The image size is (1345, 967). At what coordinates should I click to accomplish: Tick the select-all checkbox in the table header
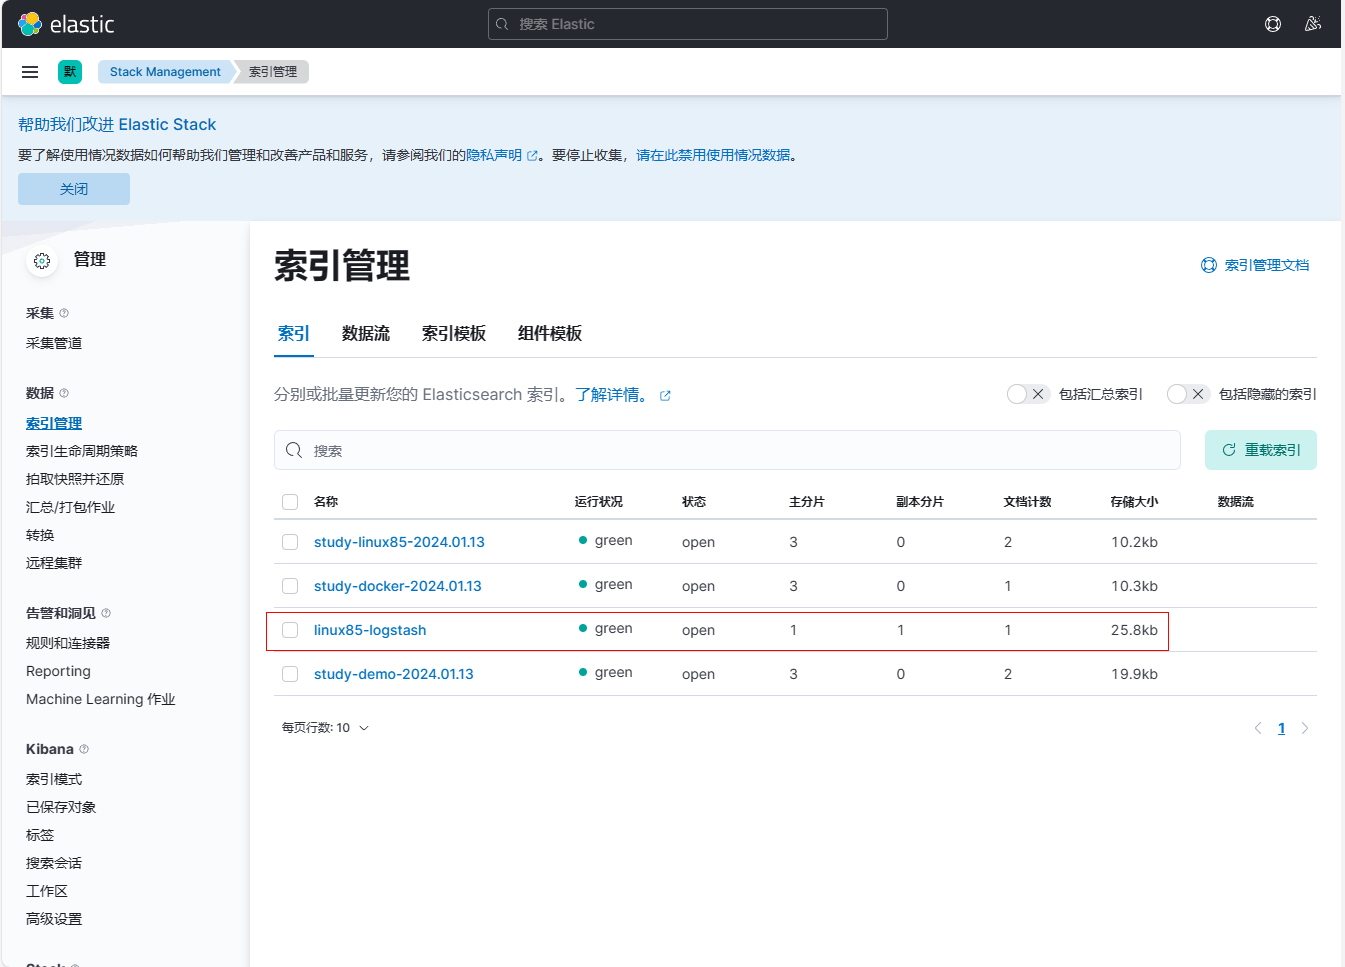290,502
